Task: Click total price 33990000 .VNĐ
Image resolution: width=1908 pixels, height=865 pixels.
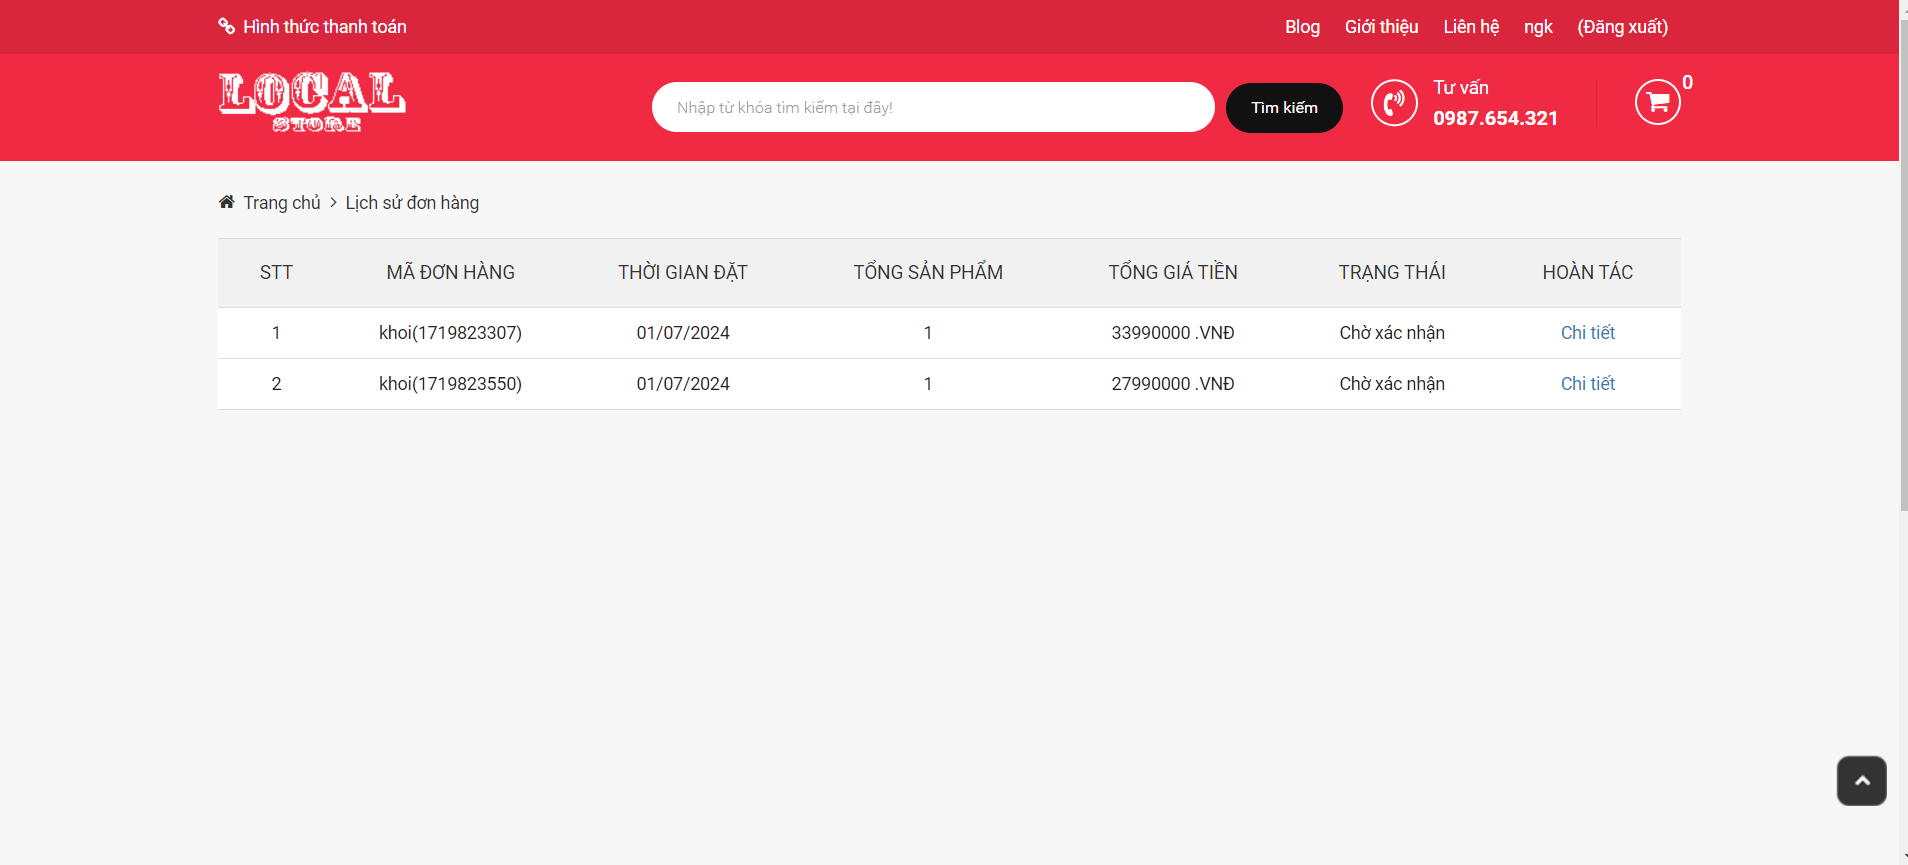Action: coord(1173,333)
